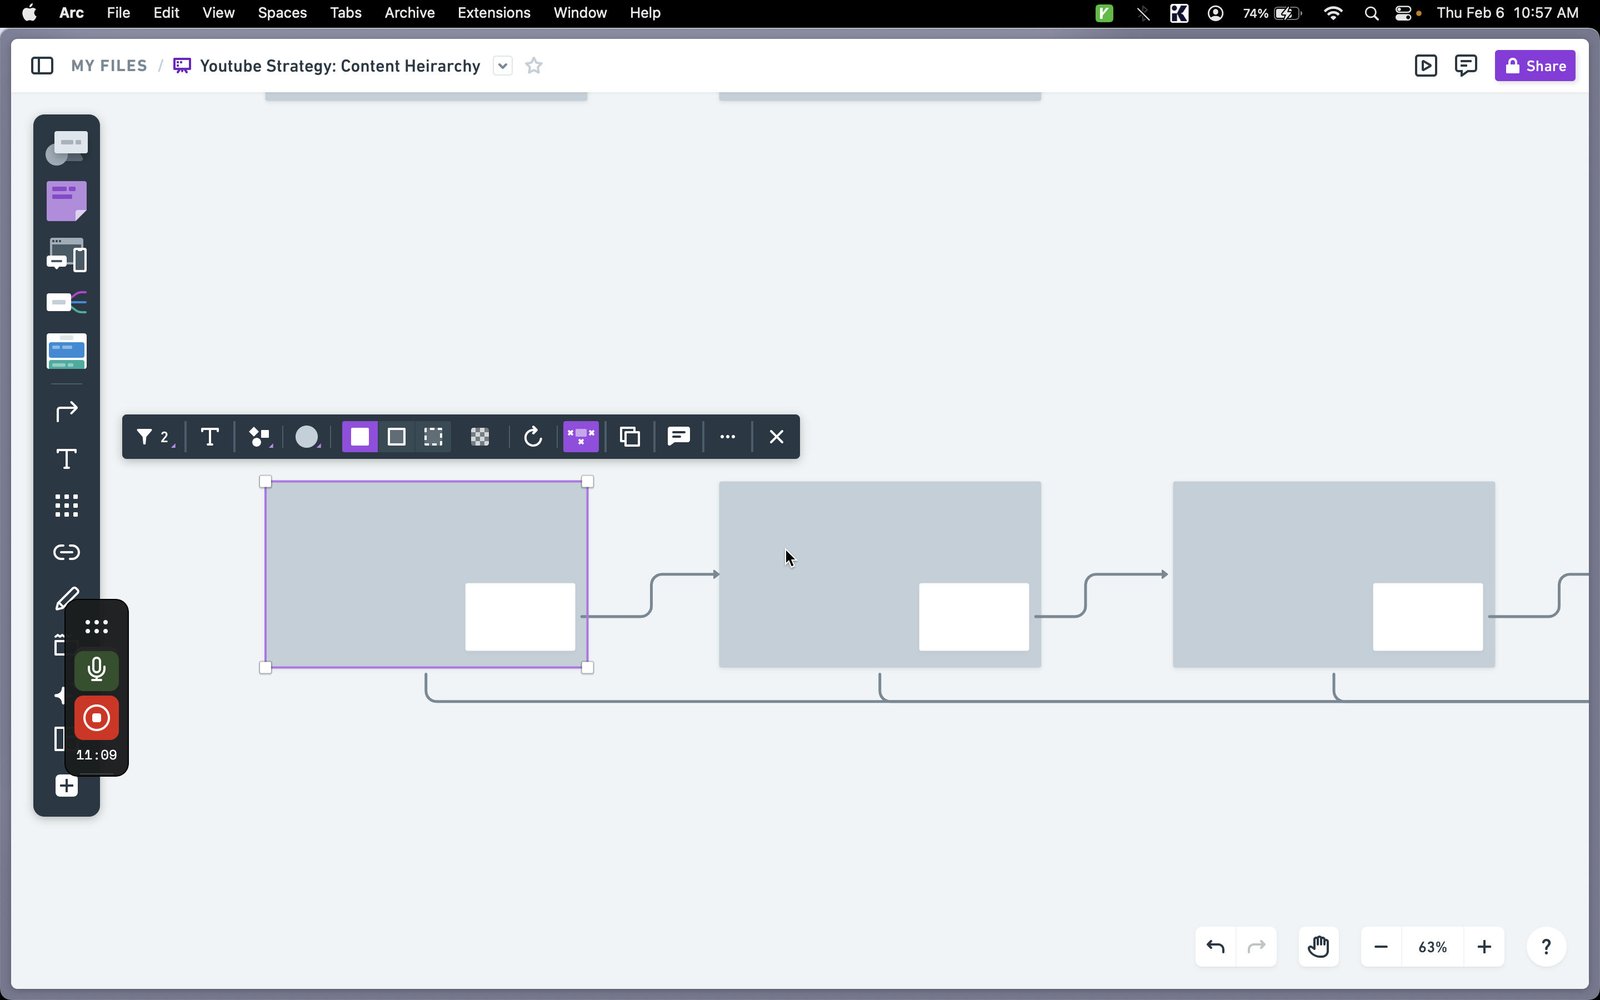1600x1000 pixels.
Task: Open comments panel in top bar
Action: (1466, 66)
